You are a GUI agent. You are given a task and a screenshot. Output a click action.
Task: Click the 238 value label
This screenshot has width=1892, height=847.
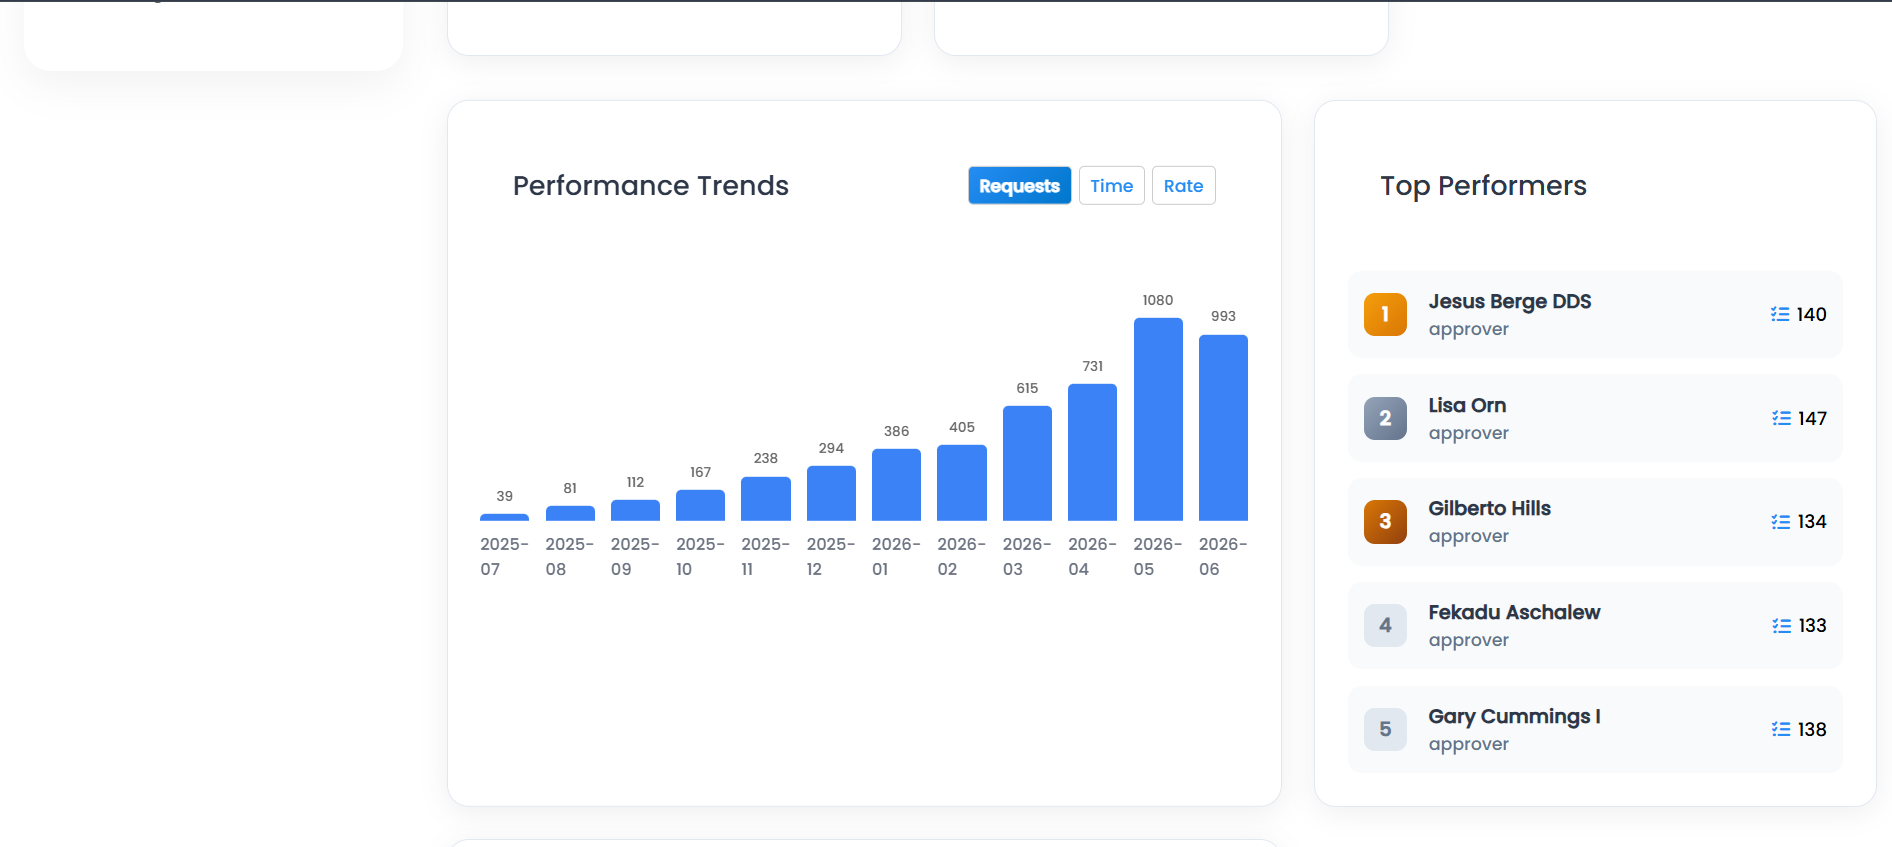point(766,458)
